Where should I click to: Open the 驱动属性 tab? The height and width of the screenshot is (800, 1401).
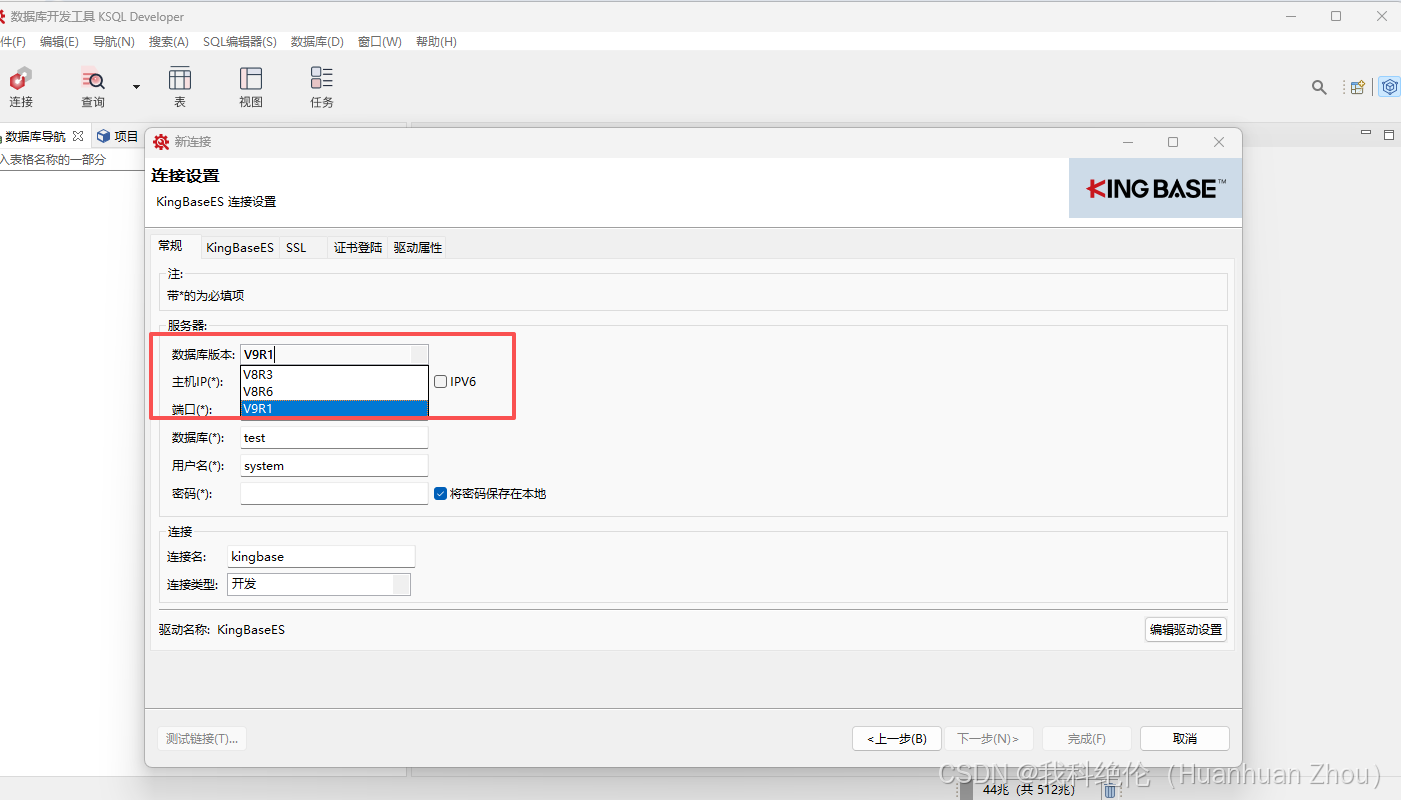(418, 248)
